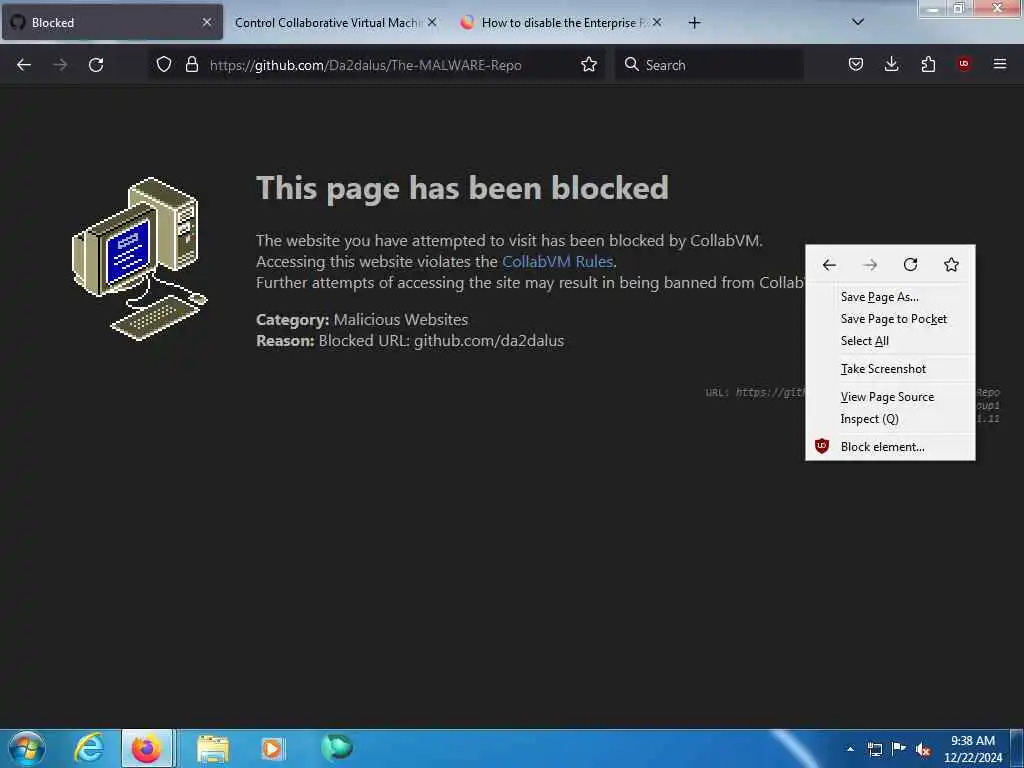Choose uBlock Block element... entry
Viewport: 1024px width, 768px height.
point(890,447)
